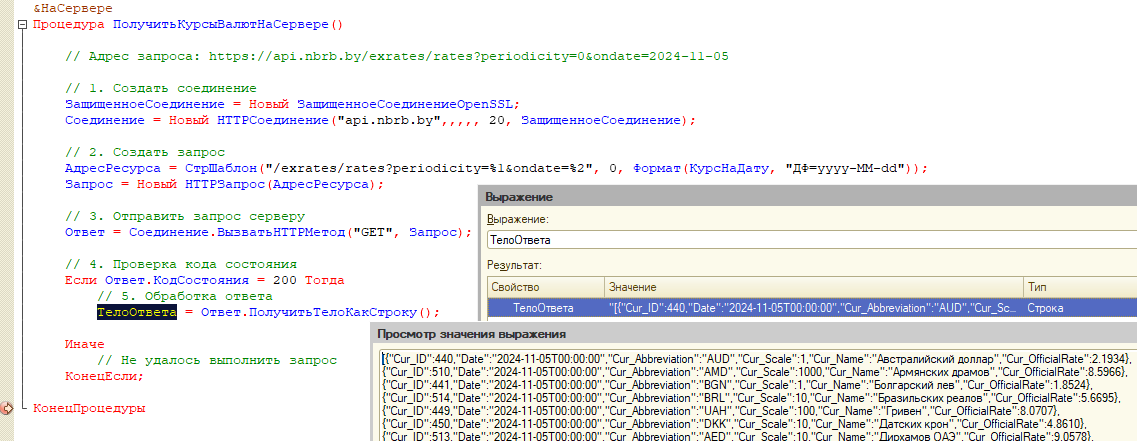Collapse the ПолучитьКурсыВалютНаСервере procedure block

[x=22, y=25]
